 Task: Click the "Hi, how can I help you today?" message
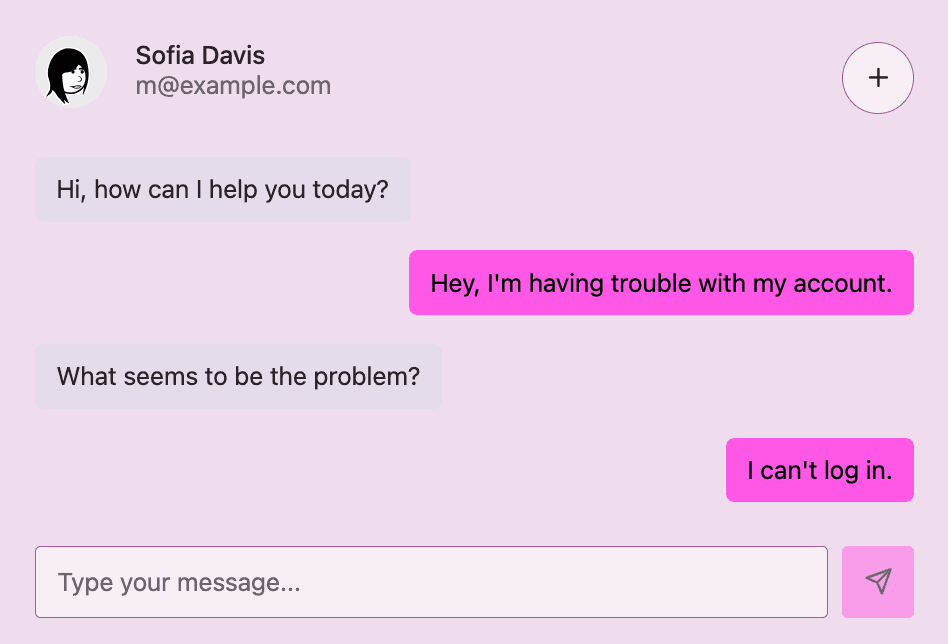point(223,189)
